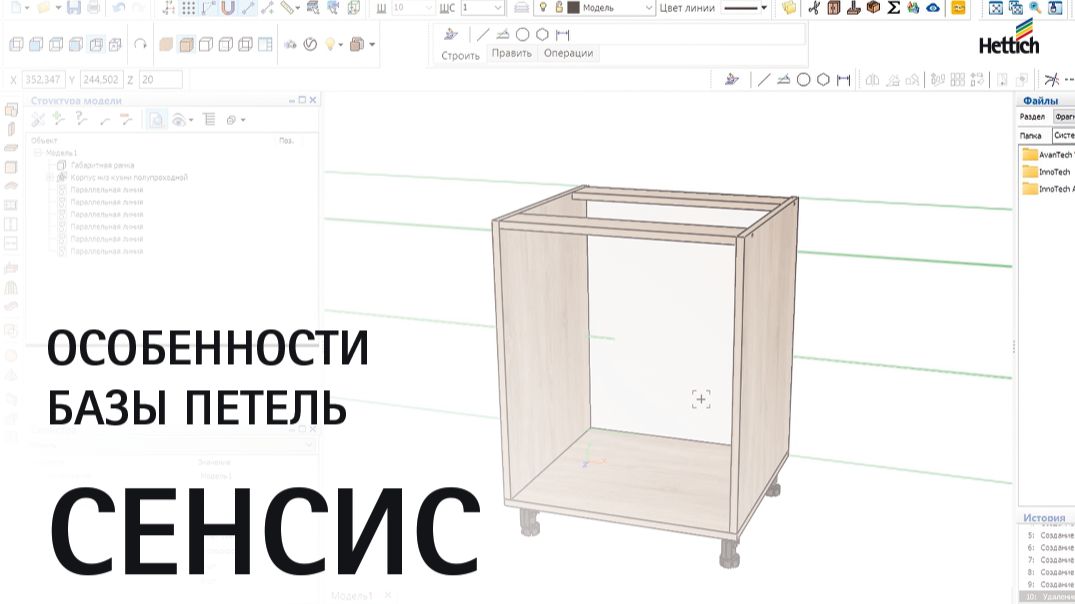
Task: Click the Модель1 document tab at bottom
Action: [x=352, y=596]
